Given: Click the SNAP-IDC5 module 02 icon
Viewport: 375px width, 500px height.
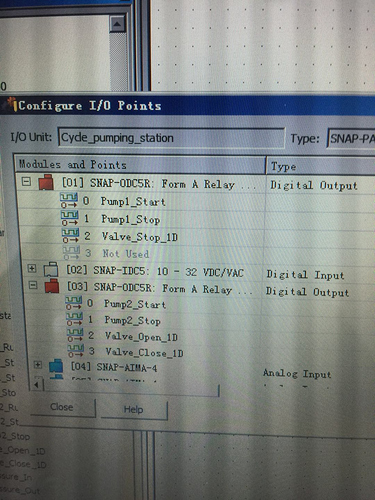Looking at the screenshot, I should [x=51, y=269].
